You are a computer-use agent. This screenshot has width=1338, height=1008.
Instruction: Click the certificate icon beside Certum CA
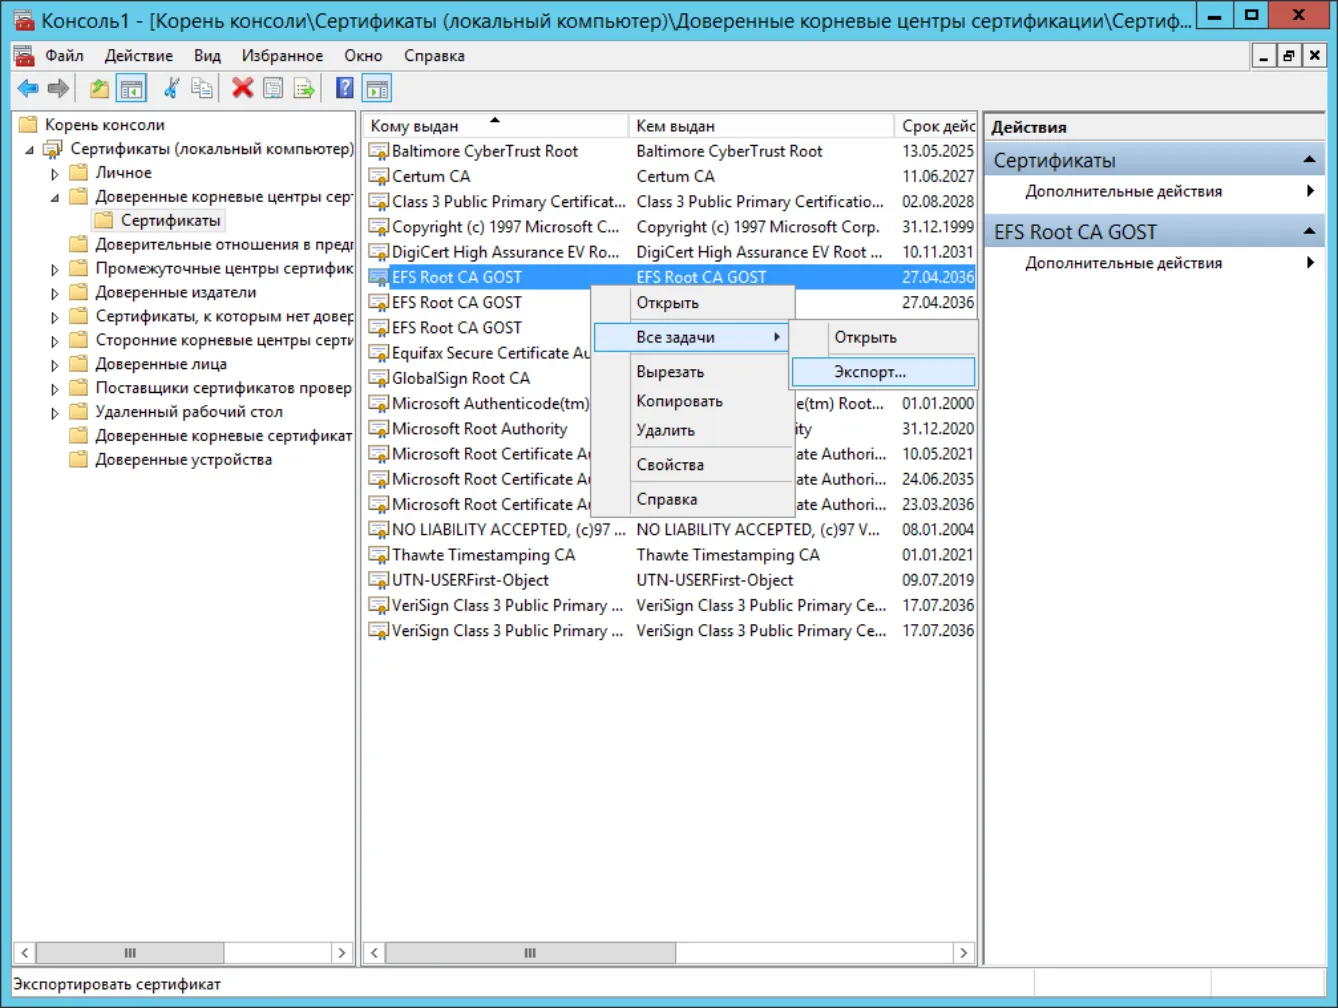click(378, 176)
